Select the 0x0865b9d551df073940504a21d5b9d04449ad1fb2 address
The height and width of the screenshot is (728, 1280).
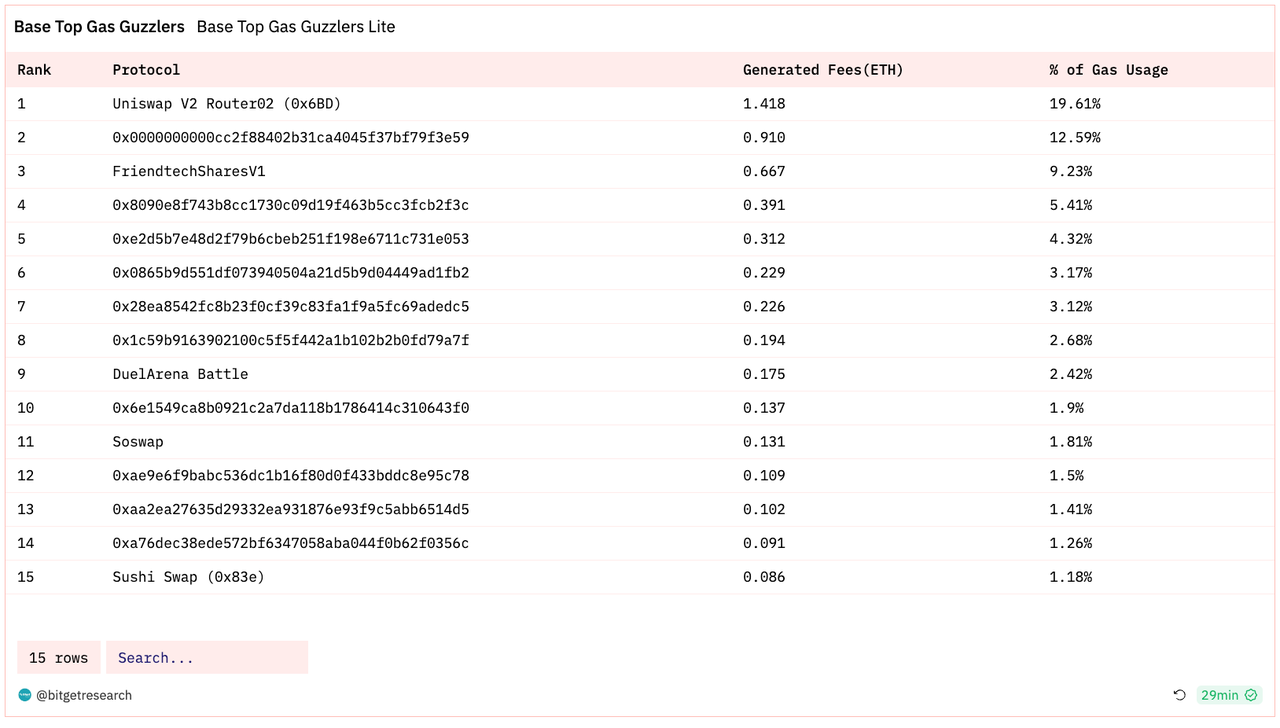(291, 273)
